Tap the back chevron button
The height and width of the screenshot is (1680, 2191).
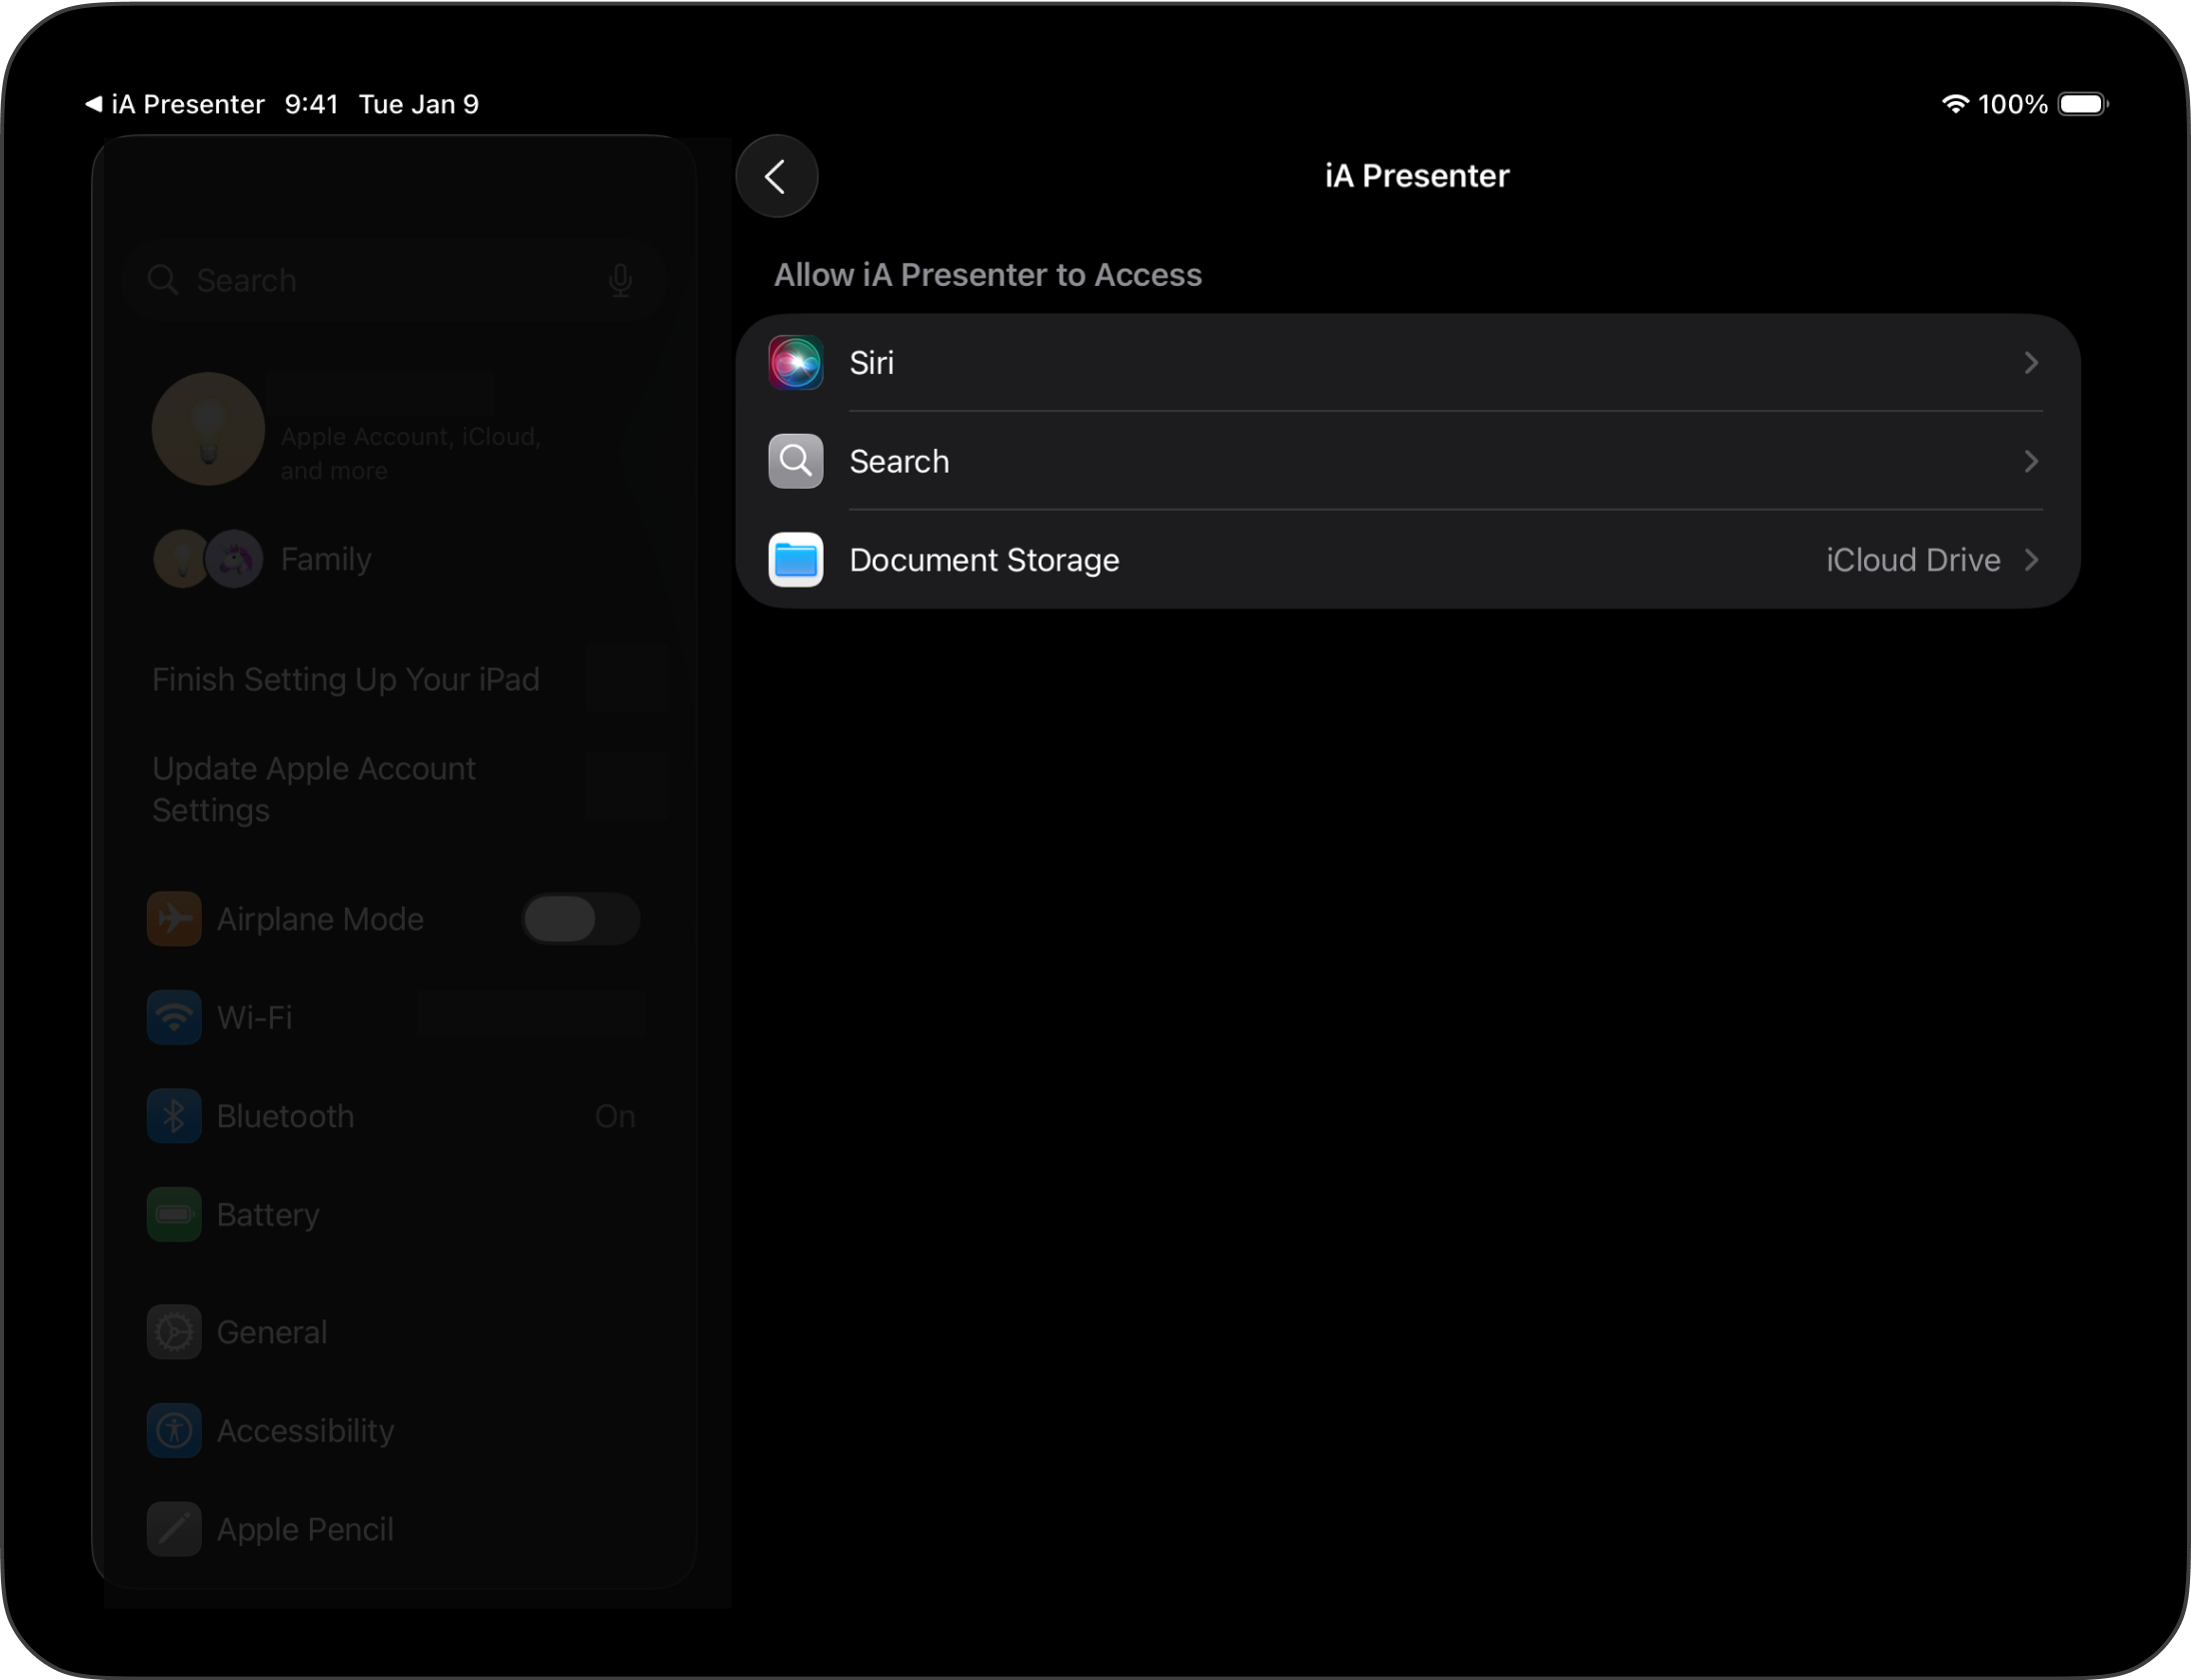[x=776, y=177]
